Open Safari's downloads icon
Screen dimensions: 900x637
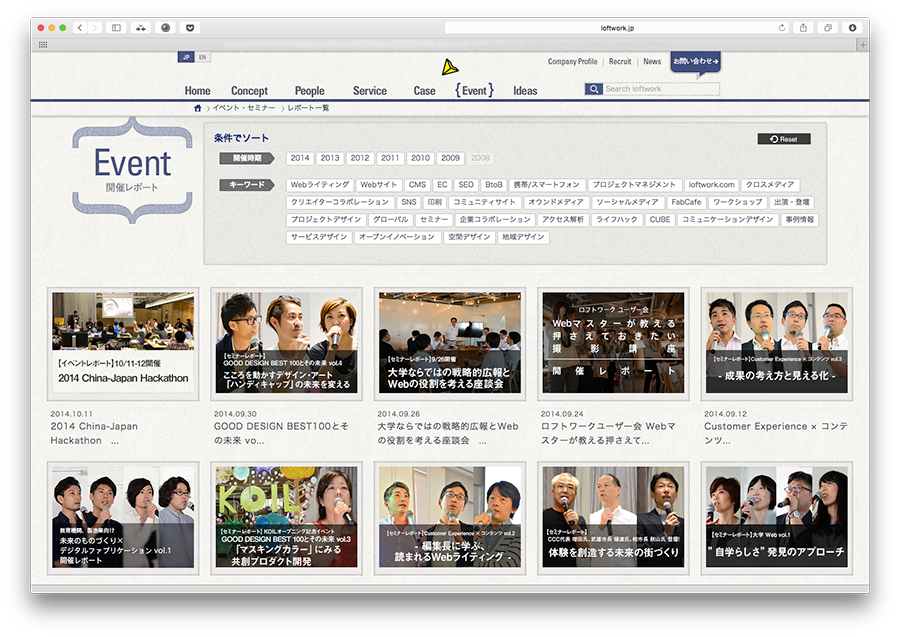pos(853,28)
